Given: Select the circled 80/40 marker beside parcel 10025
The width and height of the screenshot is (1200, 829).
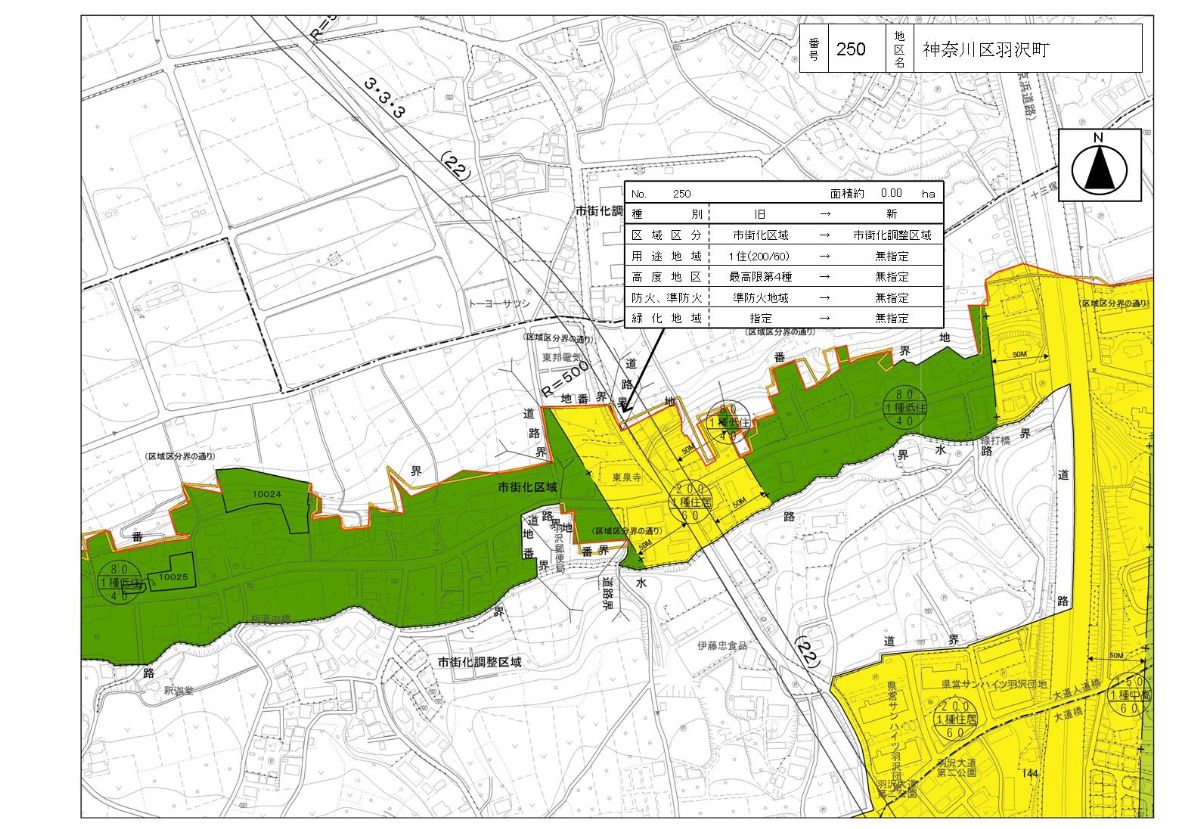Looking at the screenshot, I should 119,580.
